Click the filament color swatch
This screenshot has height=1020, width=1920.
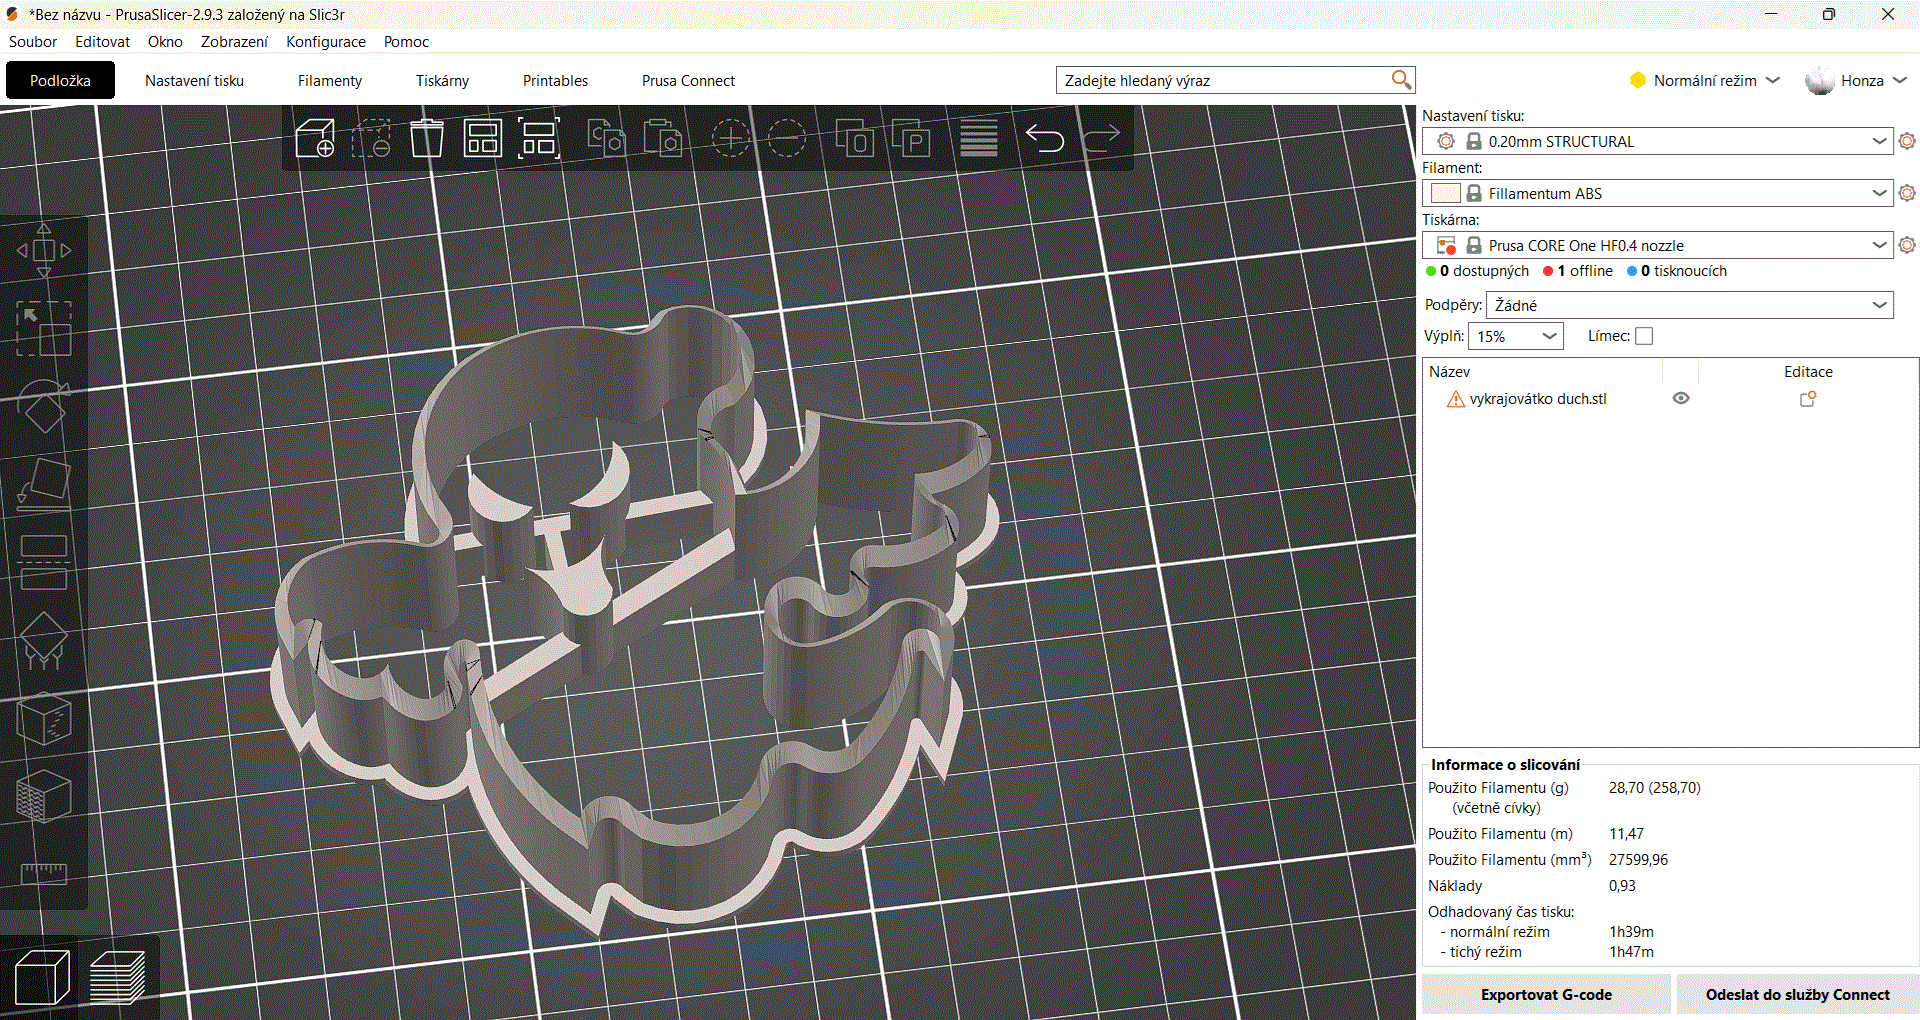1446,193
